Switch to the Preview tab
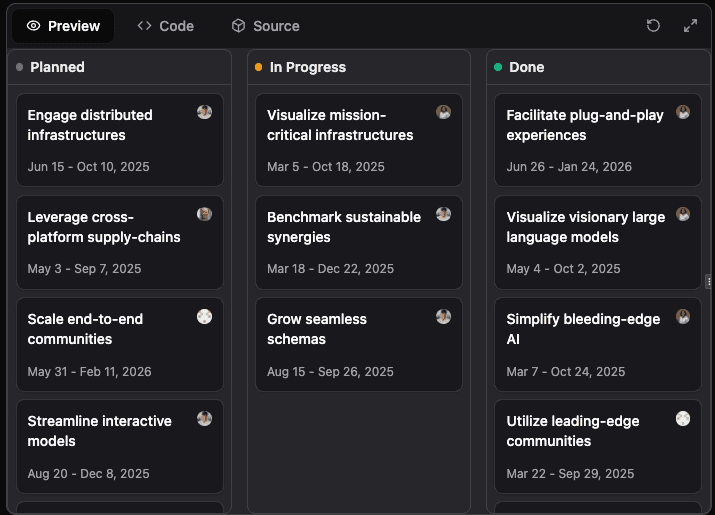Viewport: 715px width, 515px height. [63, 26]
